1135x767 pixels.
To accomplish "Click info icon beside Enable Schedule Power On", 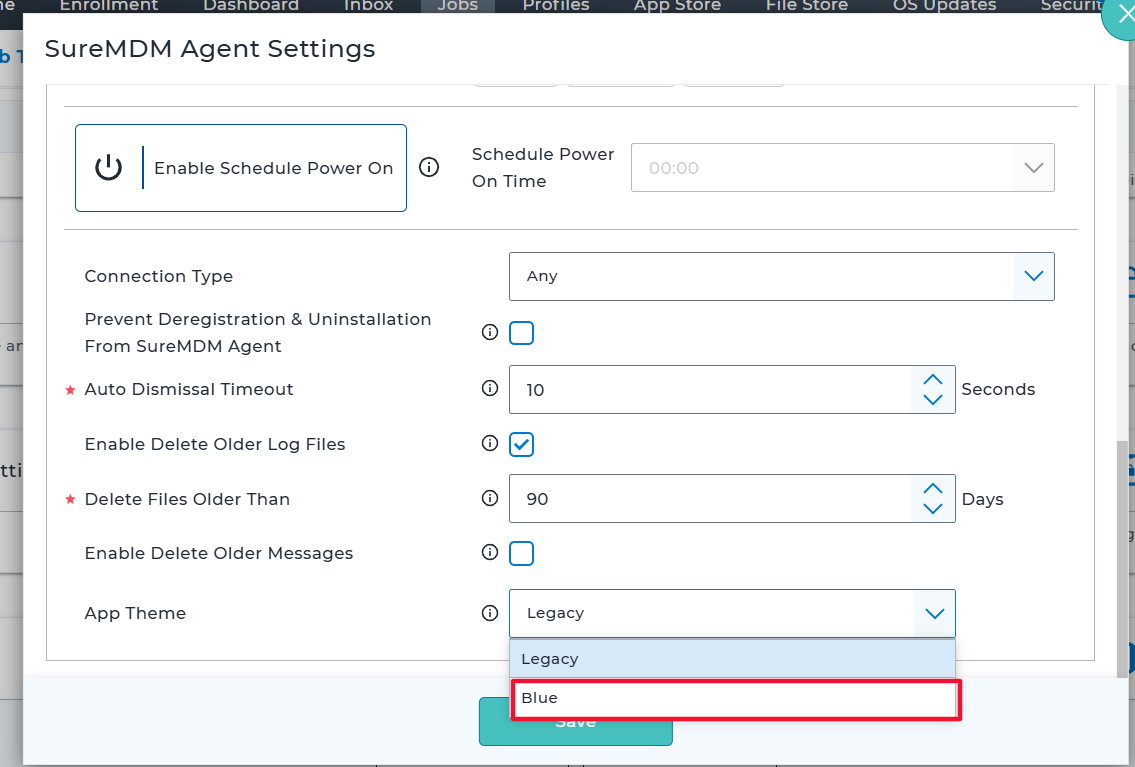I will [429, 168].
